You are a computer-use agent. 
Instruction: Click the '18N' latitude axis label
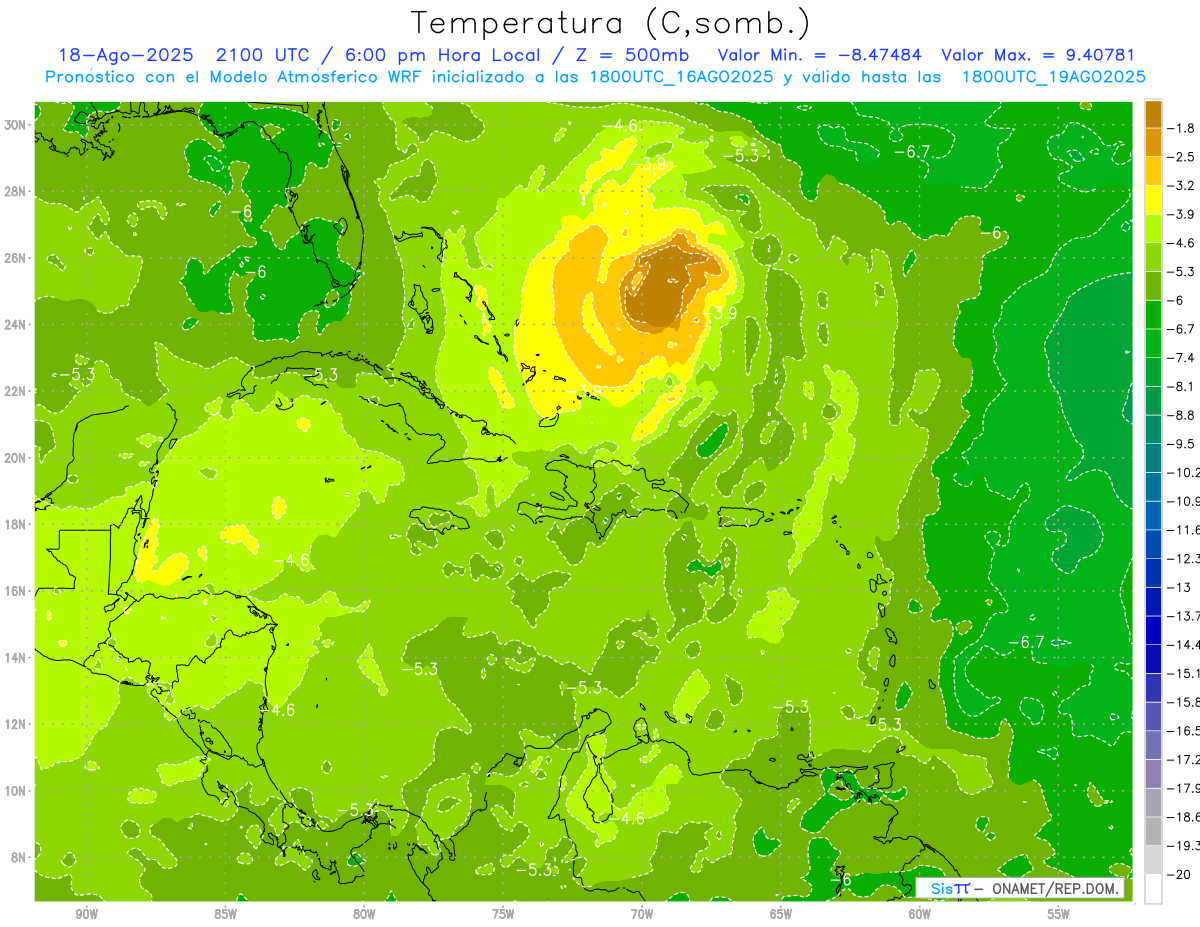[x=16, y=524]
